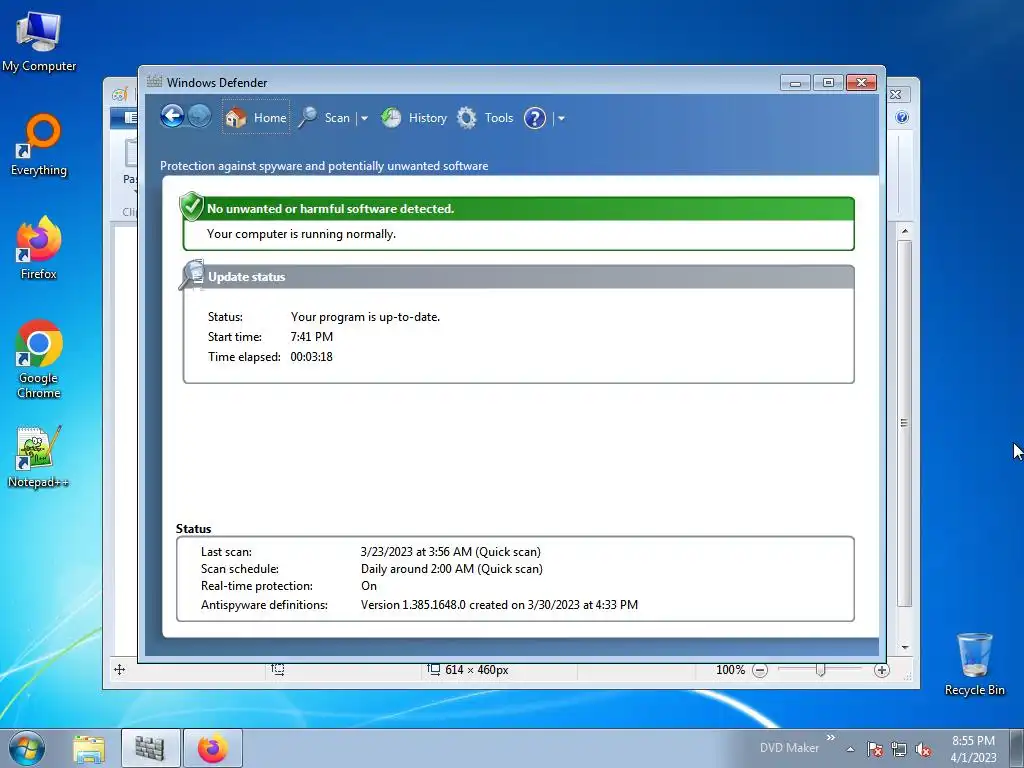Click the Paint scrollbar down arrow
This screenshot has height=768, width=1024.
904,647
